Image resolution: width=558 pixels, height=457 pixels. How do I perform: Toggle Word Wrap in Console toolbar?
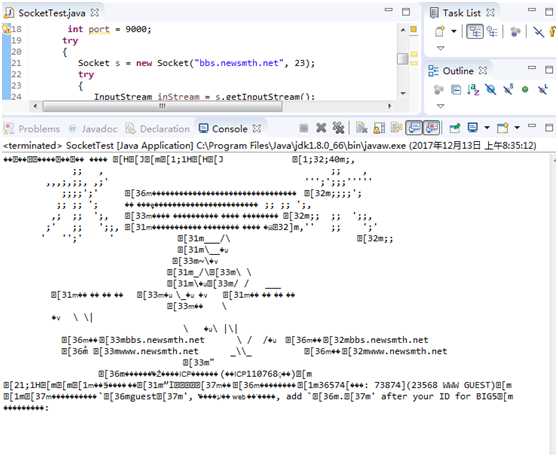pyautogui.click(x=396, y=128)
